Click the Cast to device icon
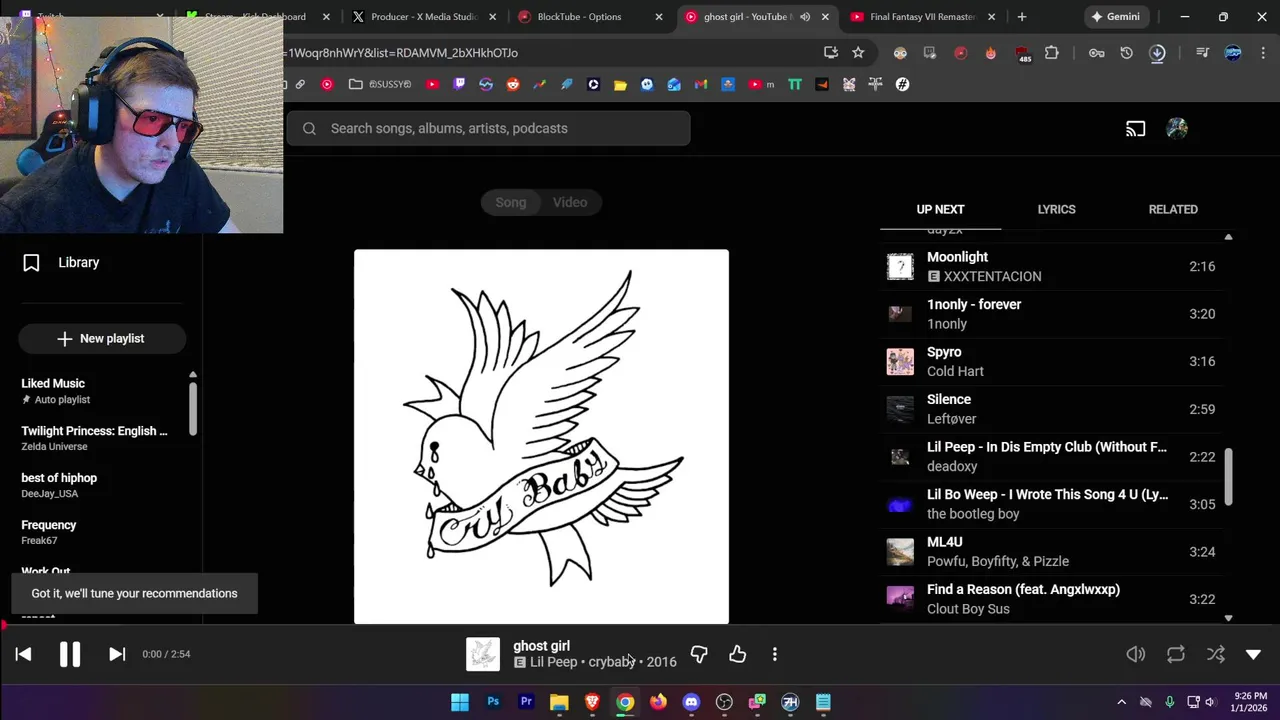The height and width of the screenshot is (720, 1280). point(1135,128)
